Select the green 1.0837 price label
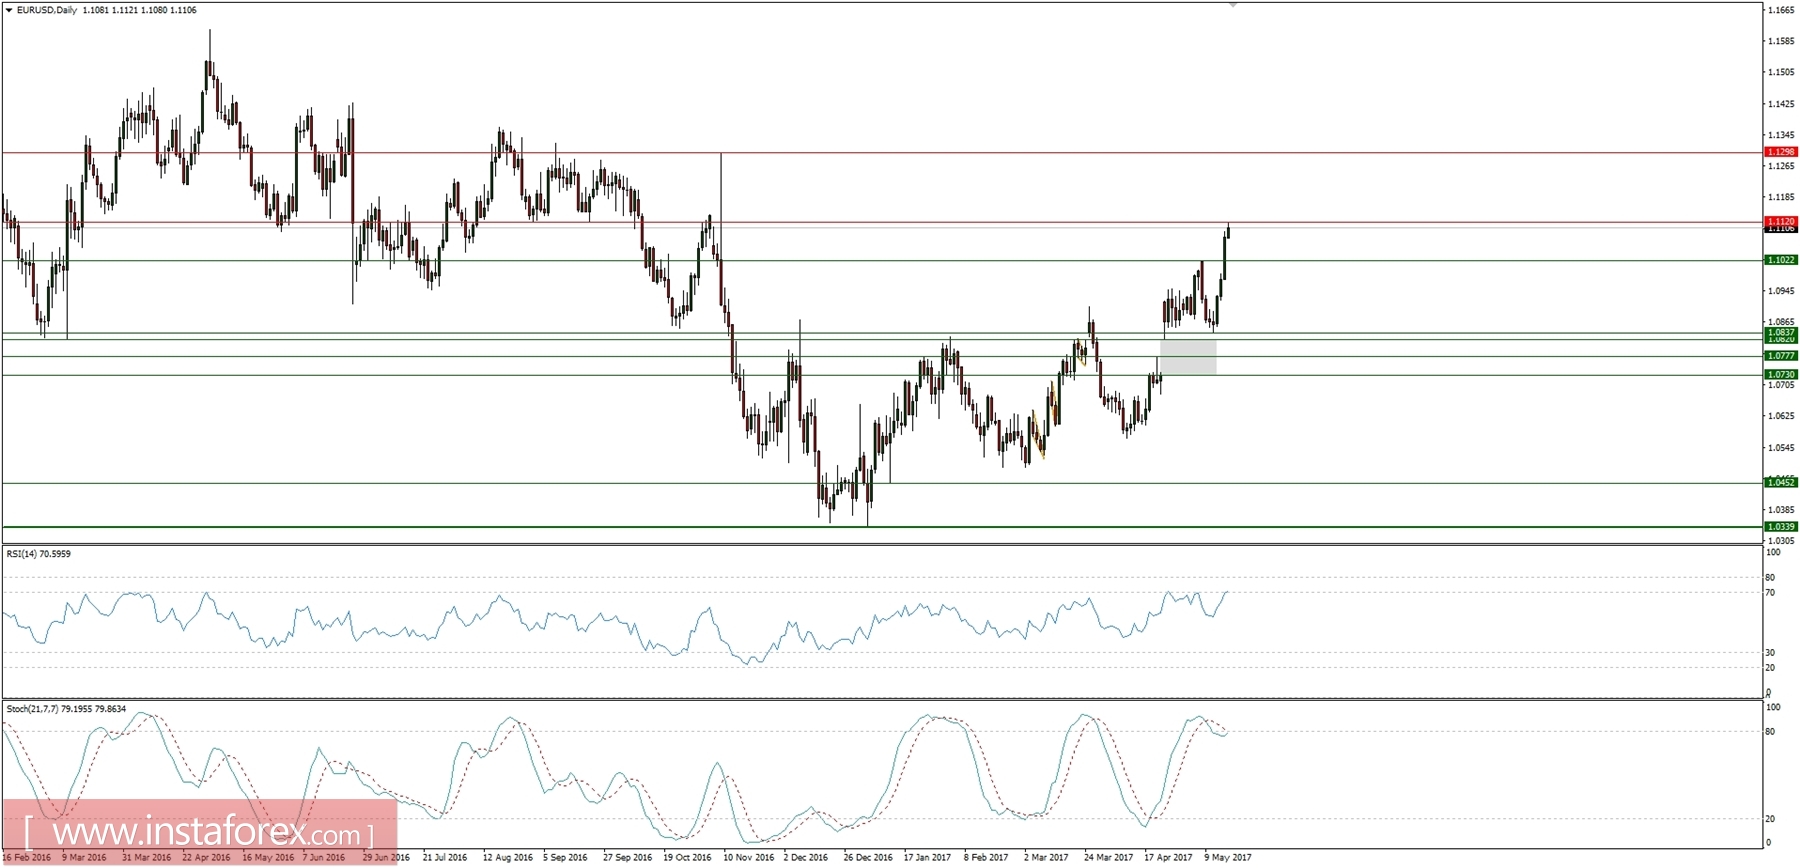The width and height of the screenshot is (1800, 868). coord(1781,332)
